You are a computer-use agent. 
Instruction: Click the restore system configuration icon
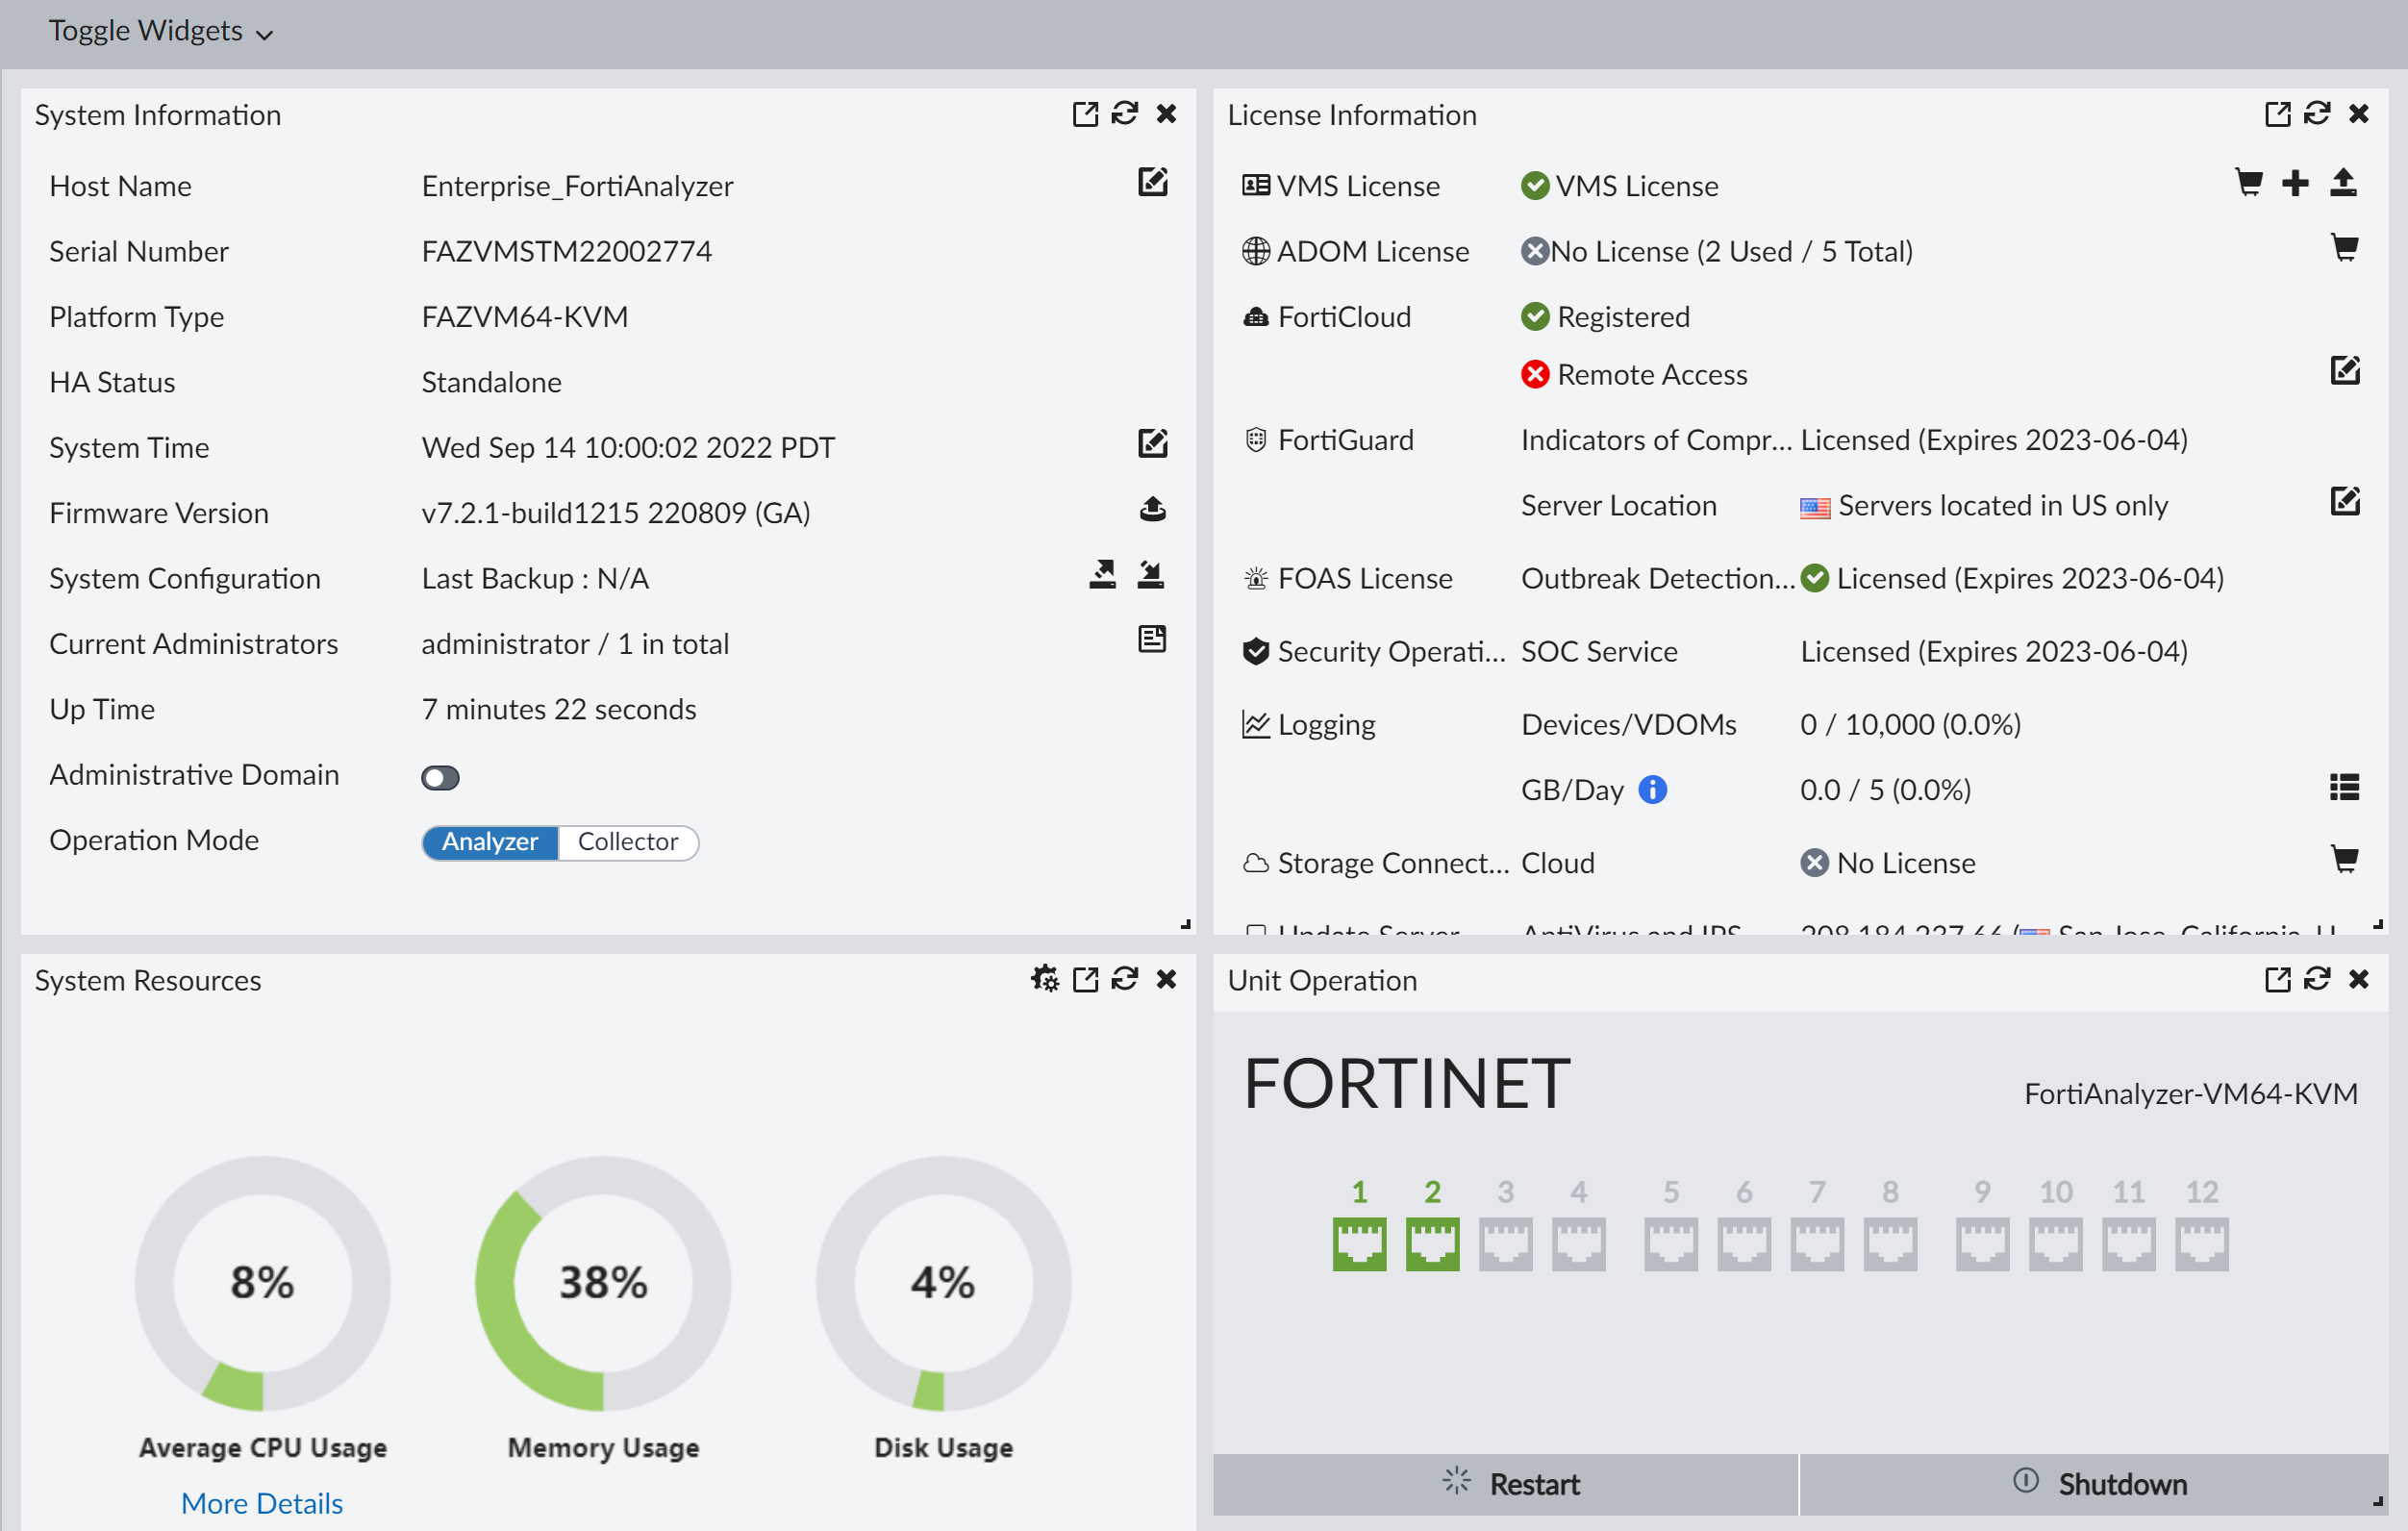1151,574
